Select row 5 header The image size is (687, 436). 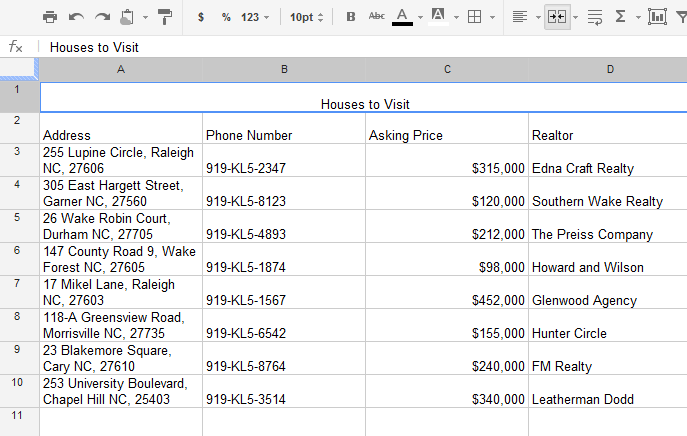pos(19,226)
